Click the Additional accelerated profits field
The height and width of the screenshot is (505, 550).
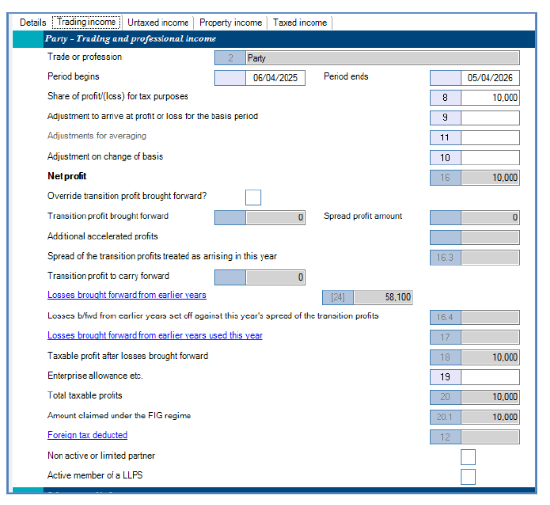click(x=490, y=237)
